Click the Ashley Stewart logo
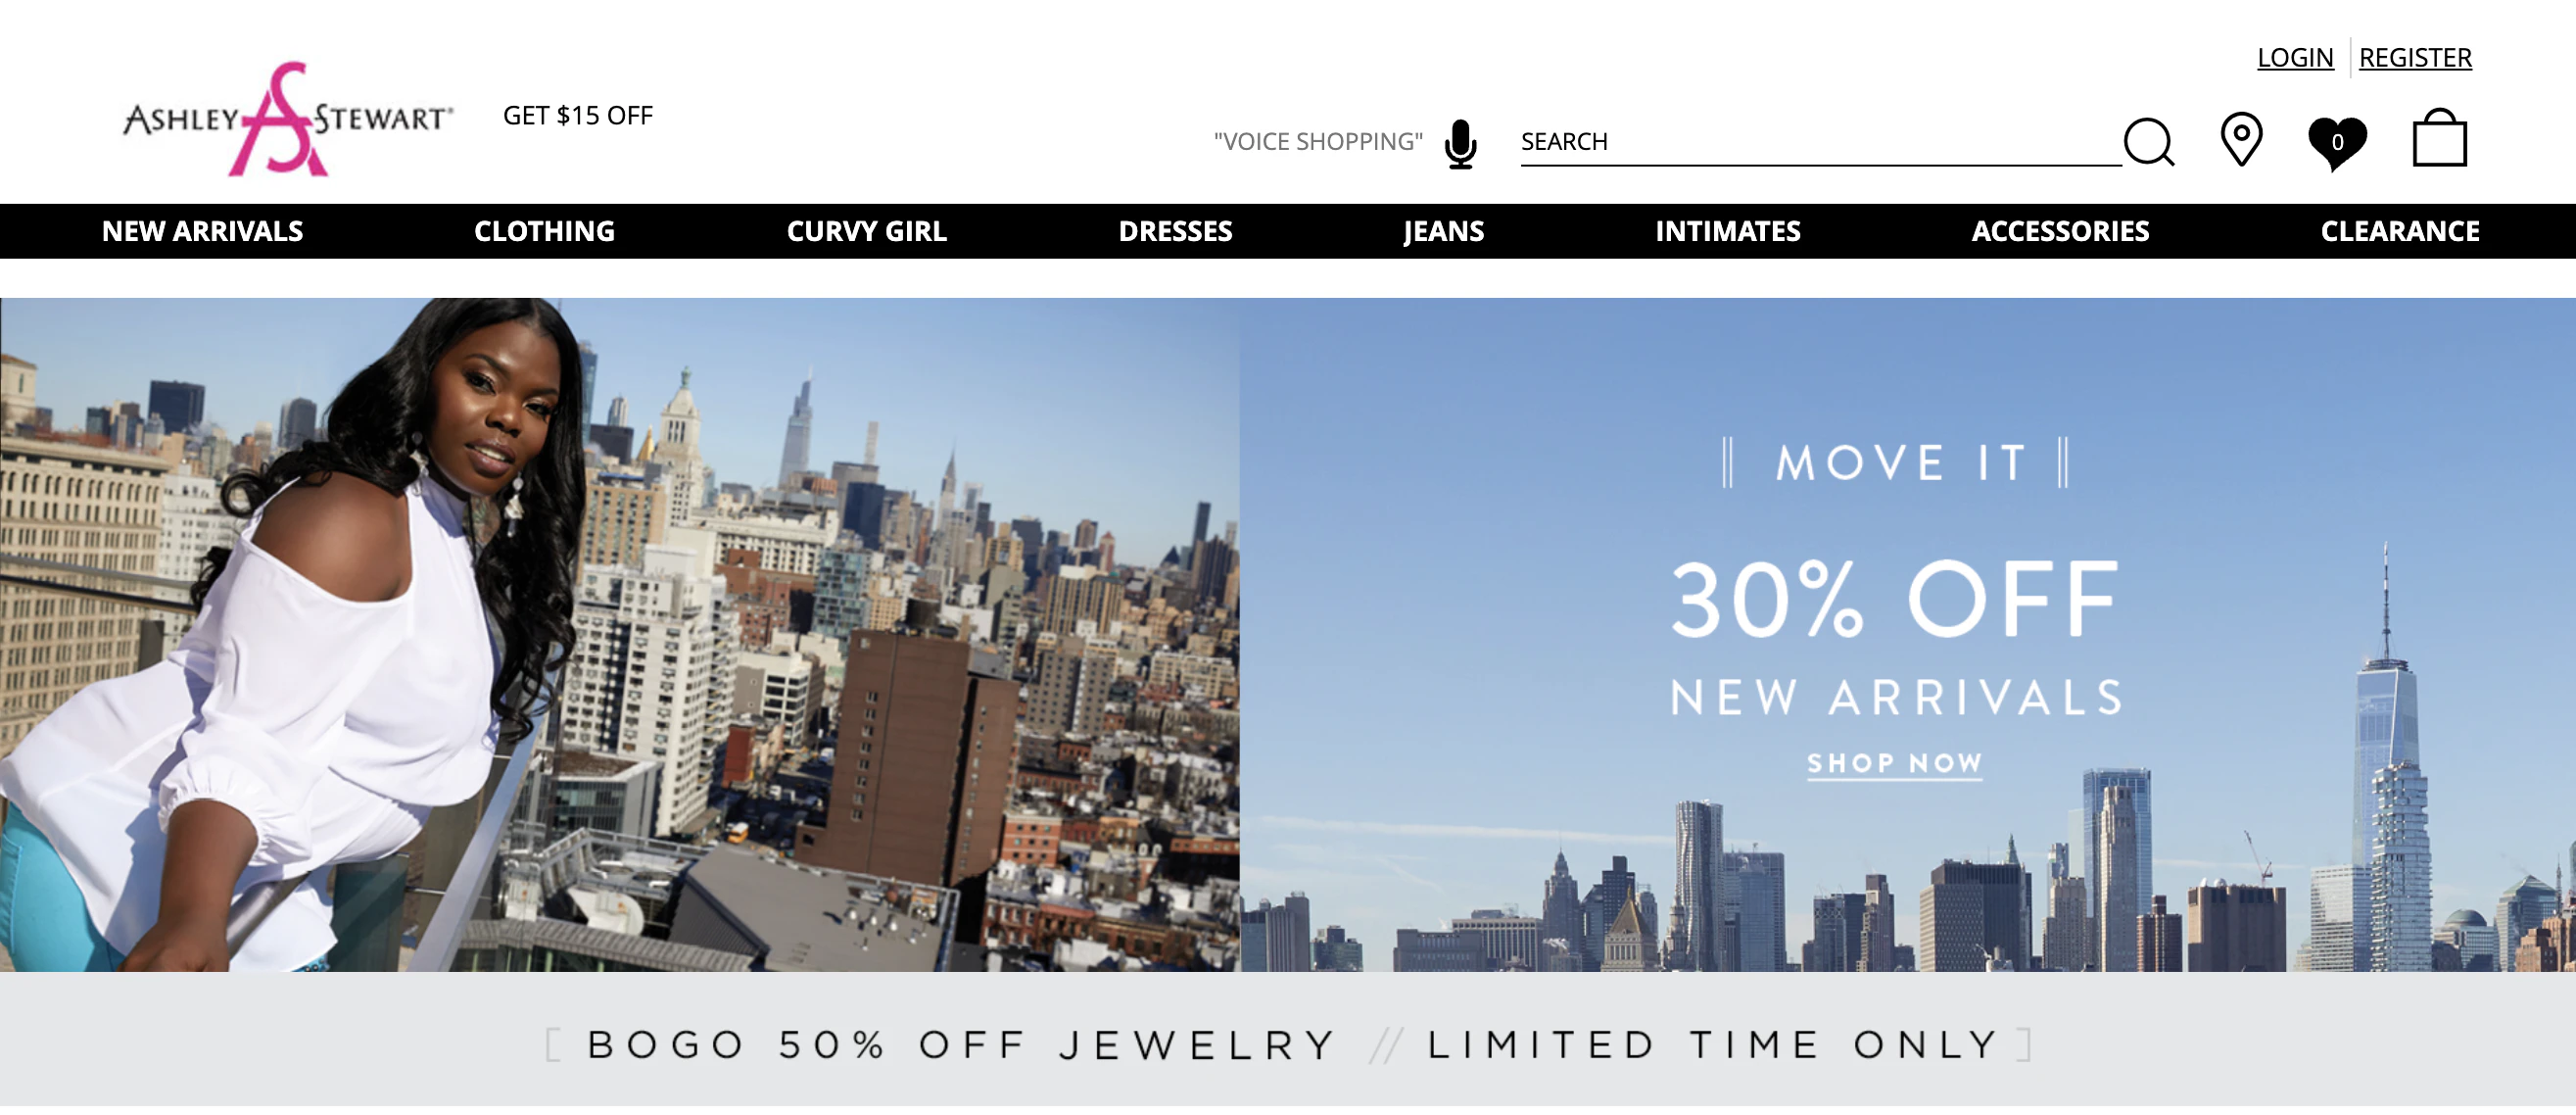Screen dimensions: 2576x1115 (288, 119)
